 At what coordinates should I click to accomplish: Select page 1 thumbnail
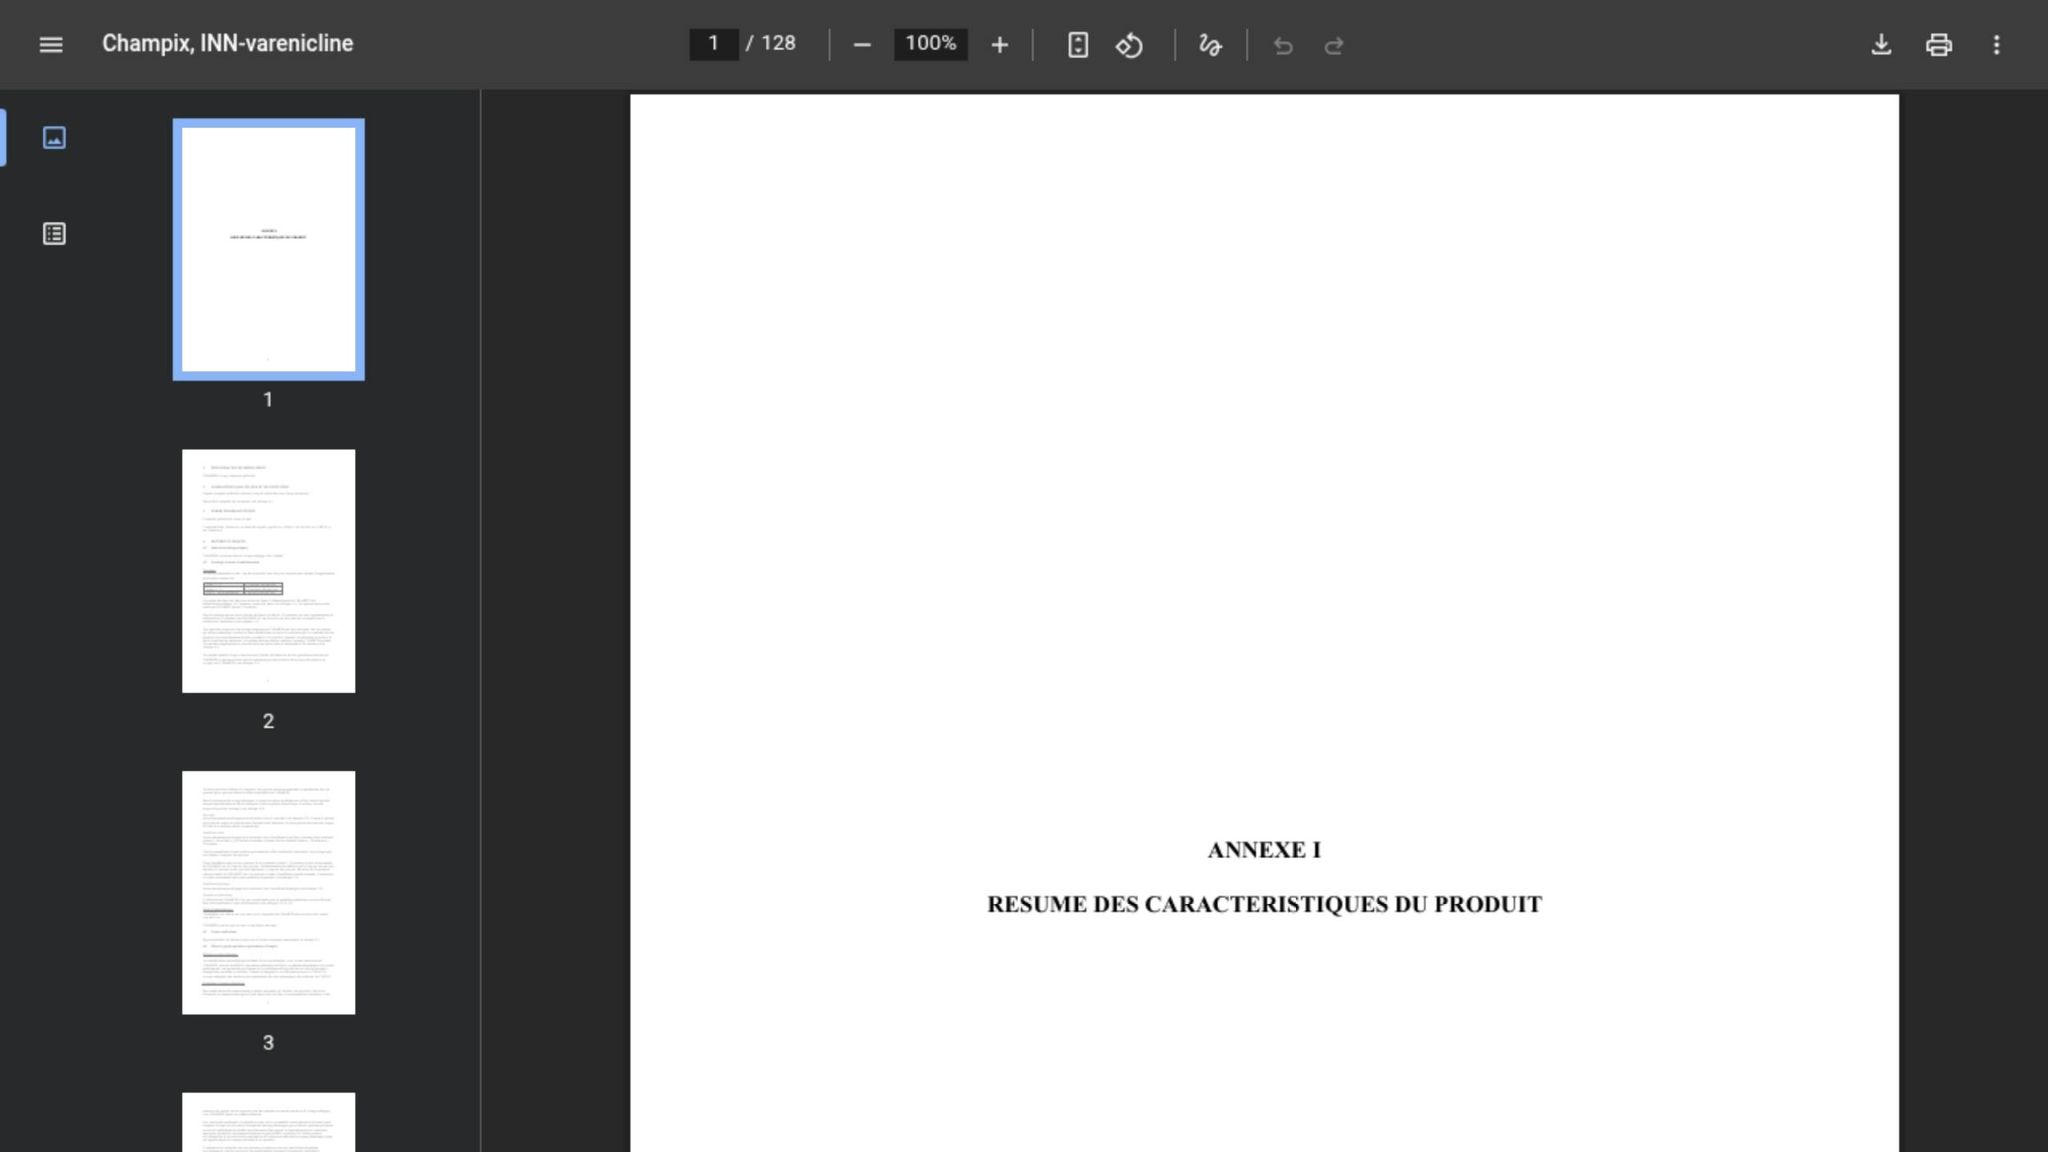[268, 250]
